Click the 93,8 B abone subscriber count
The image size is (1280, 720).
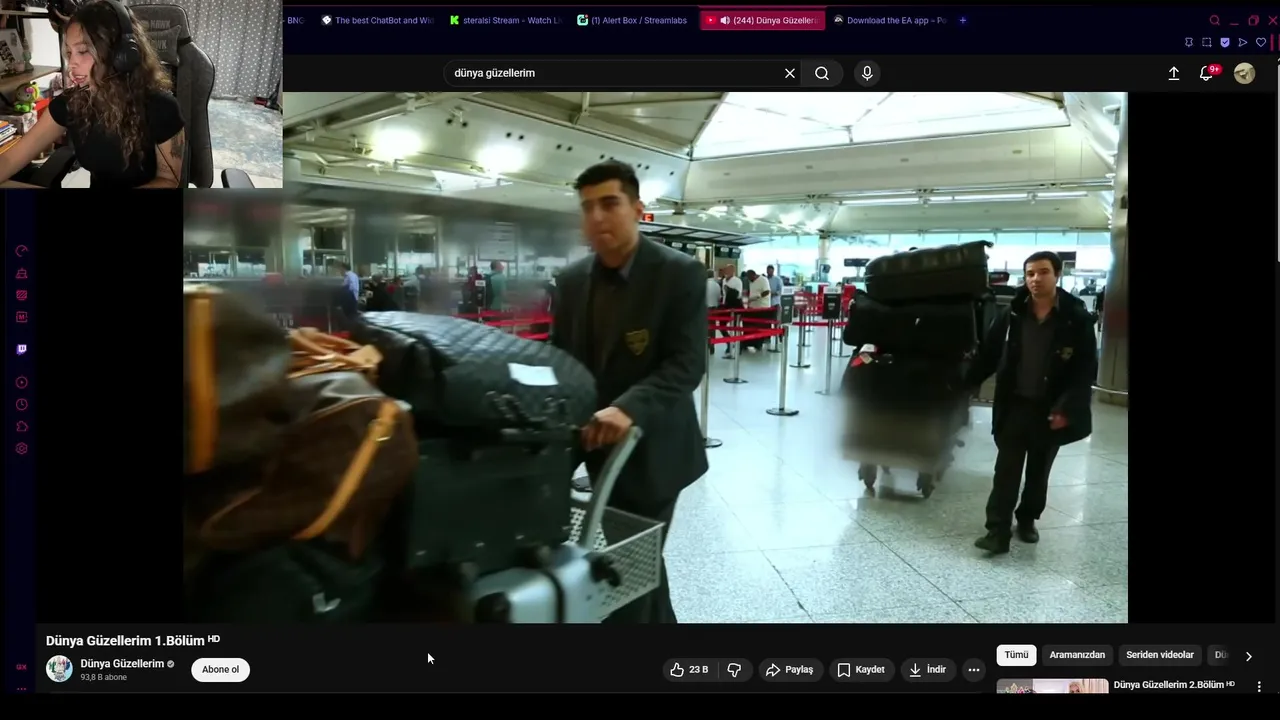coord(104,678)
